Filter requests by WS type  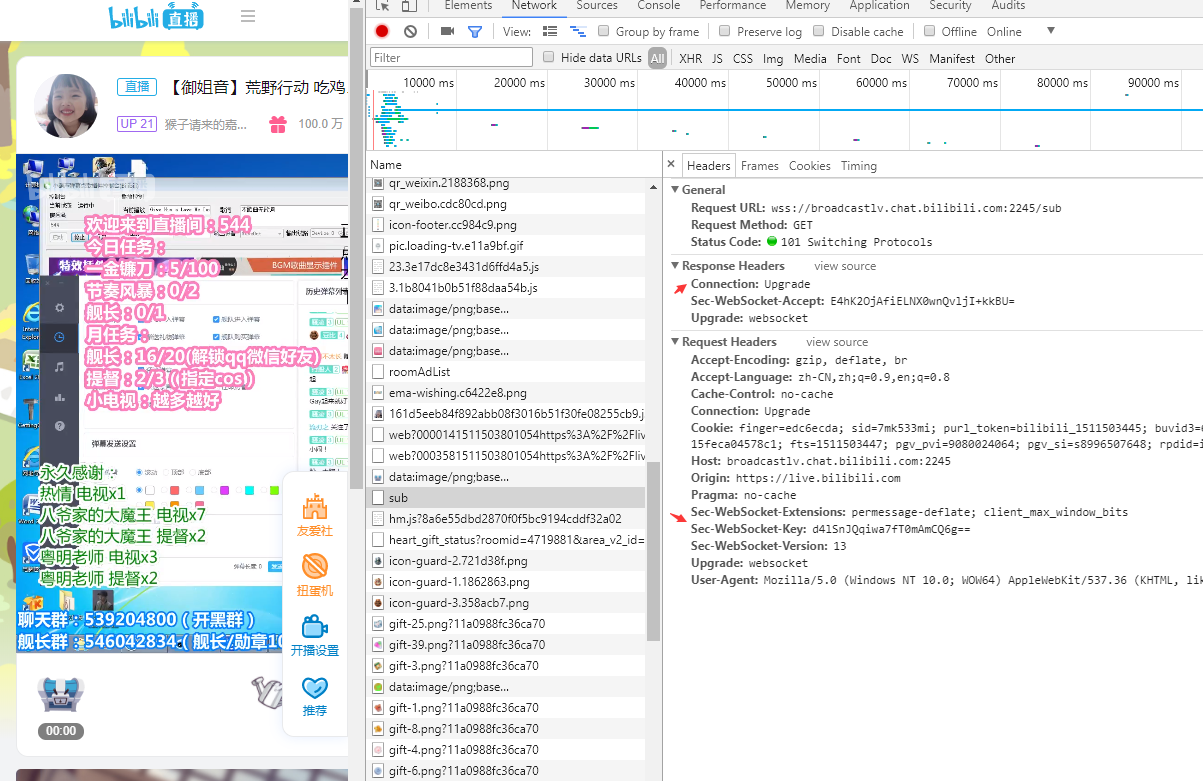point(910,59)
